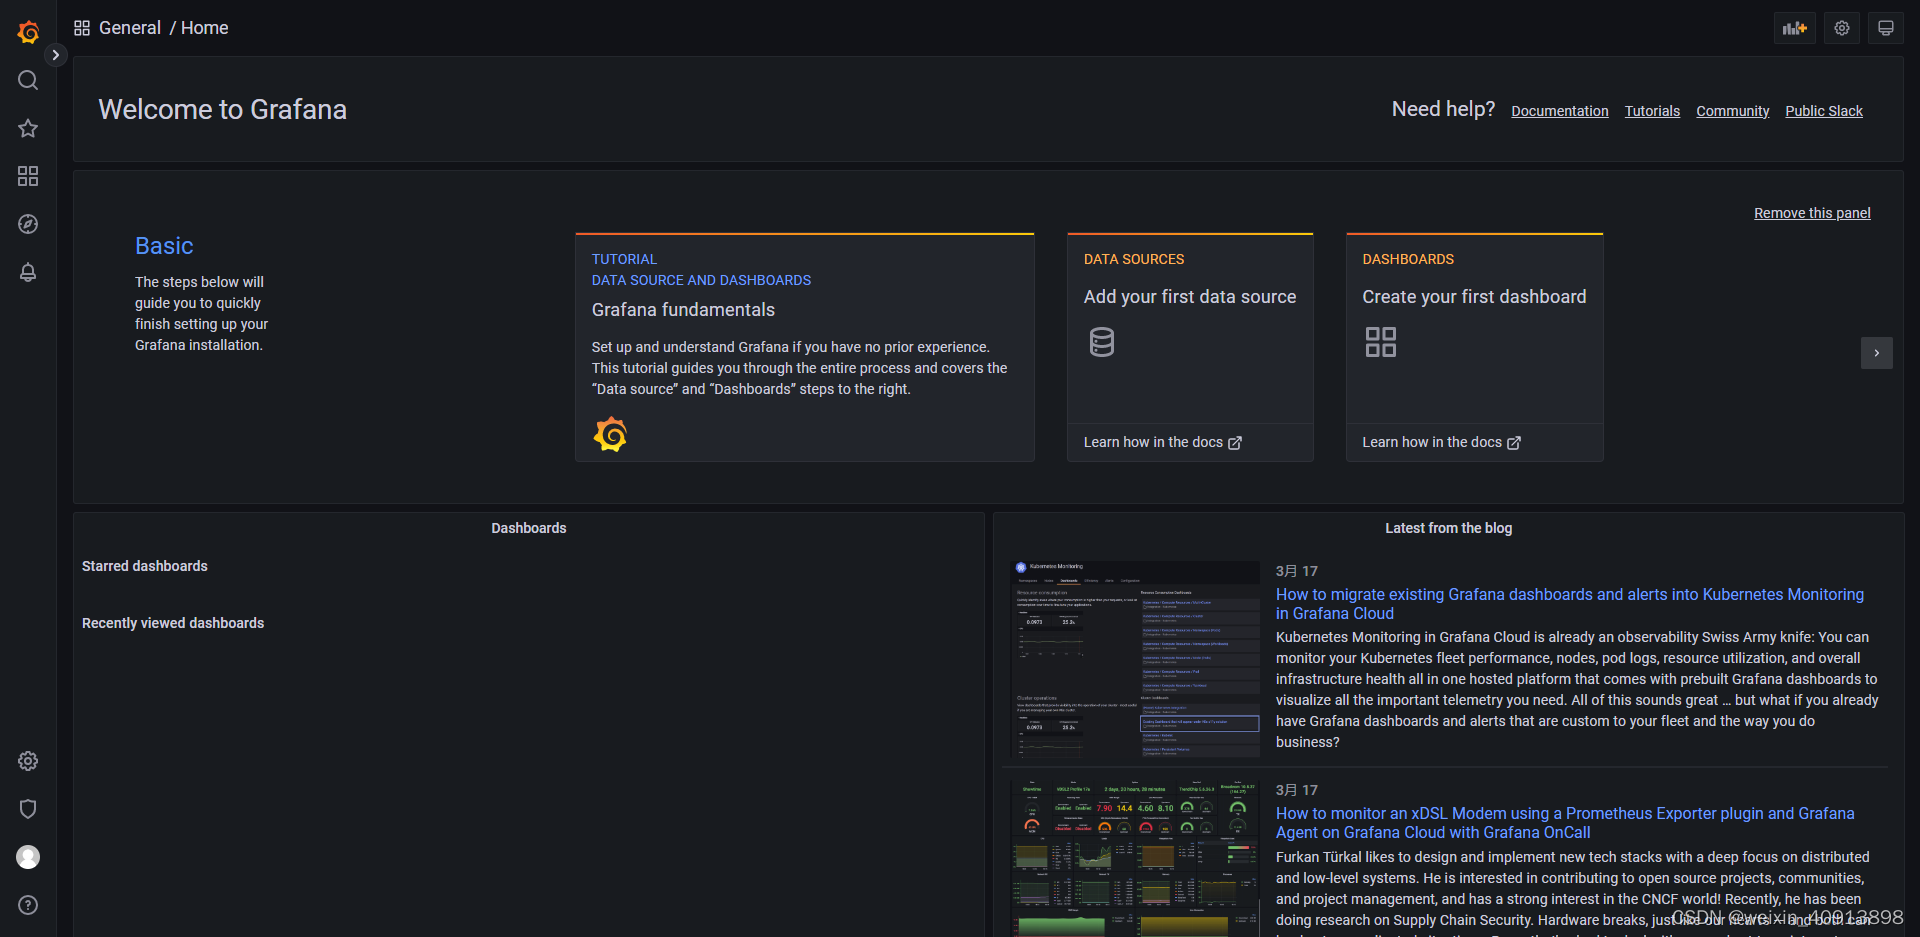
Task: Click Welcome to Grafana title
Action: [222, 109]
